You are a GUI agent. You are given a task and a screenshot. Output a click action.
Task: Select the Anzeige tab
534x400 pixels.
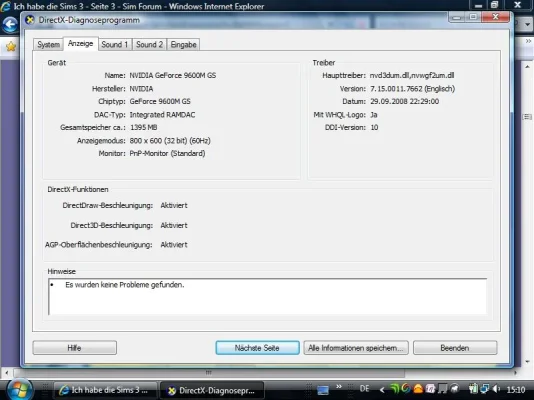click(x=80, y=44)
